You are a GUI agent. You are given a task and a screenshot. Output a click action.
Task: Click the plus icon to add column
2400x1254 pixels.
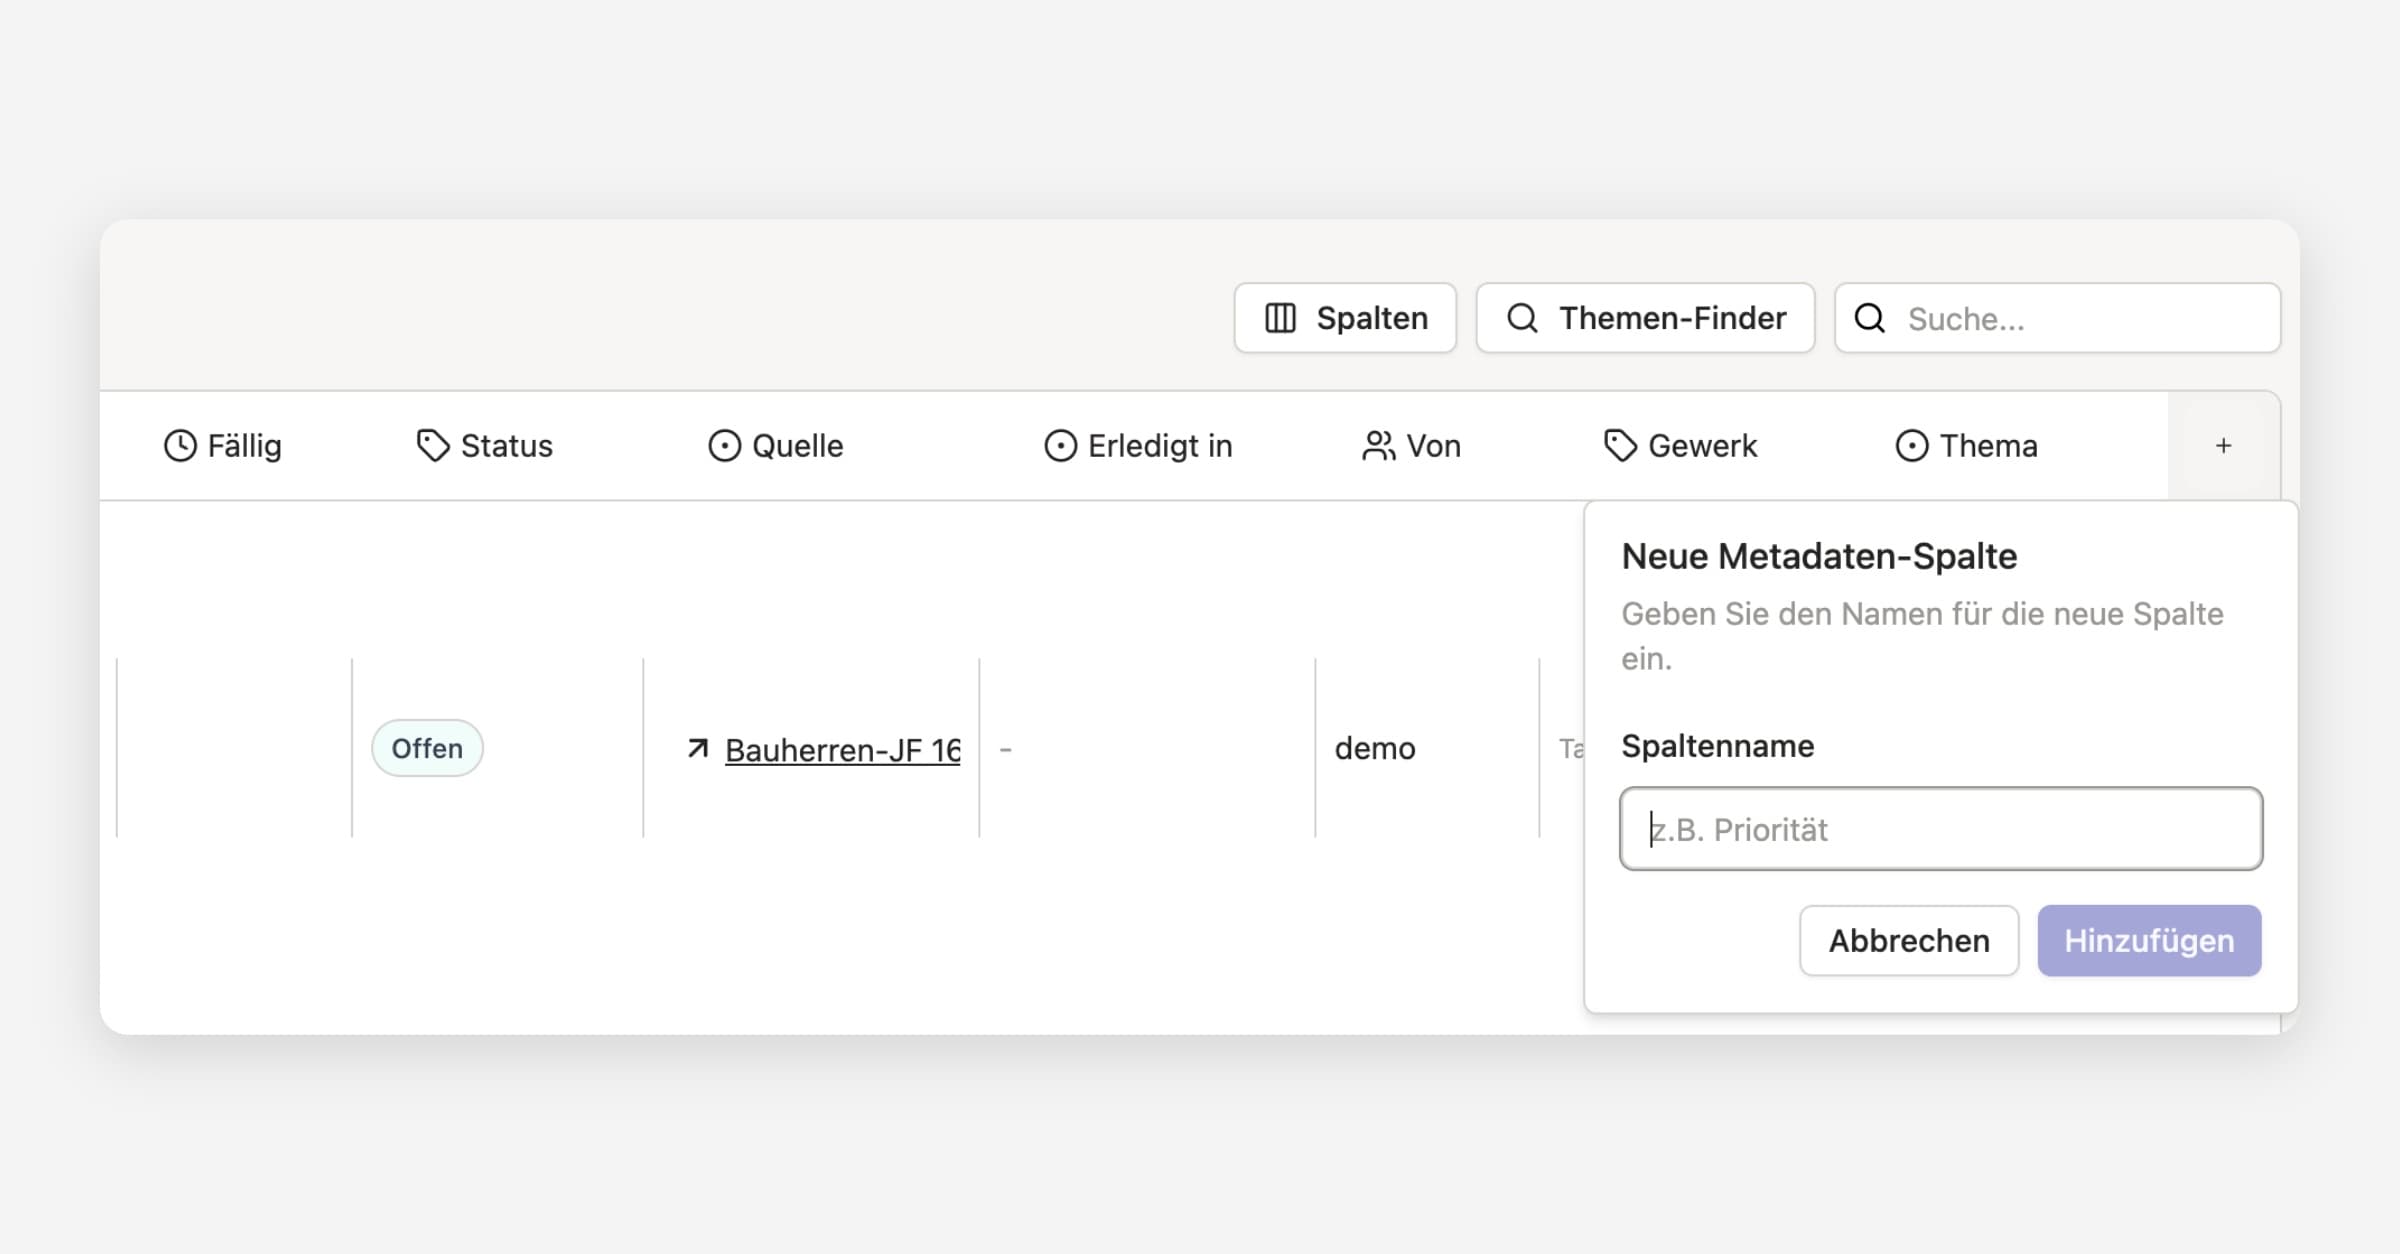tap(2223, 446)
